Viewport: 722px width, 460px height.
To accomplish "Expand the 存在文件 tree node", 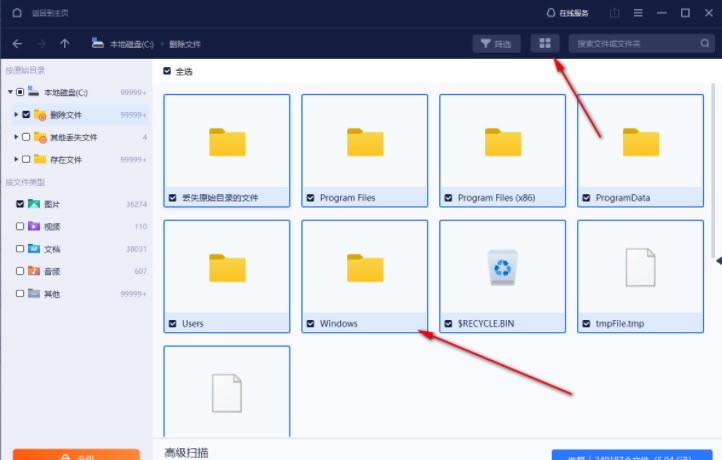I will [16, 159].
